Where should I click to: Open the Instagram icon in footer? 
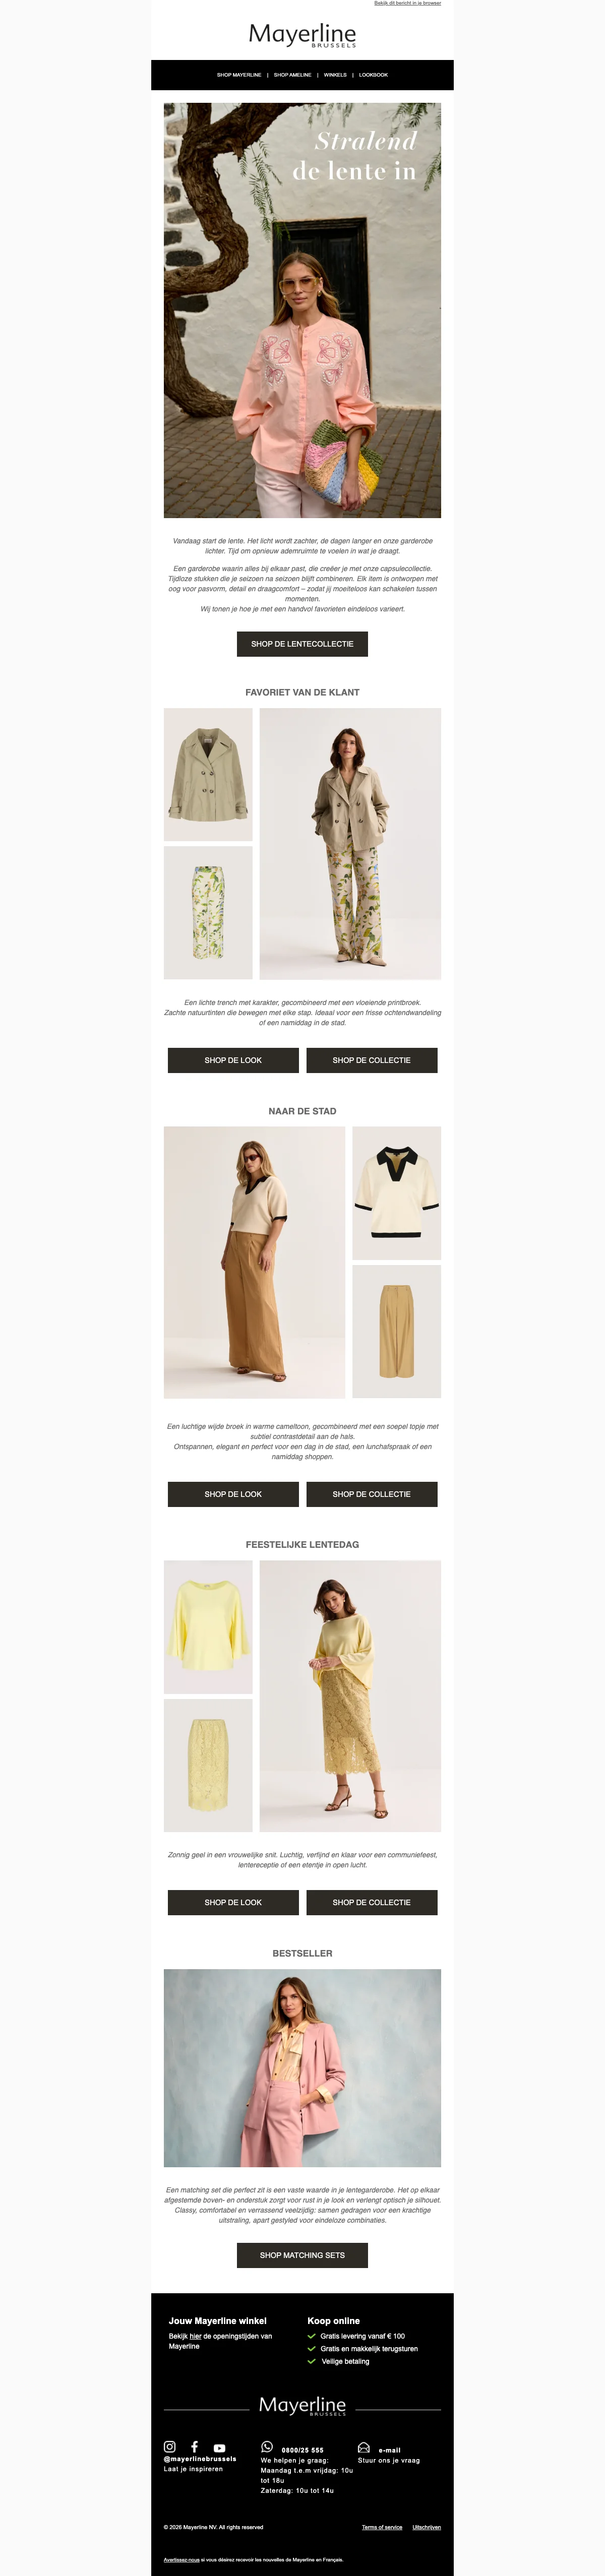tap(170, 2447)
